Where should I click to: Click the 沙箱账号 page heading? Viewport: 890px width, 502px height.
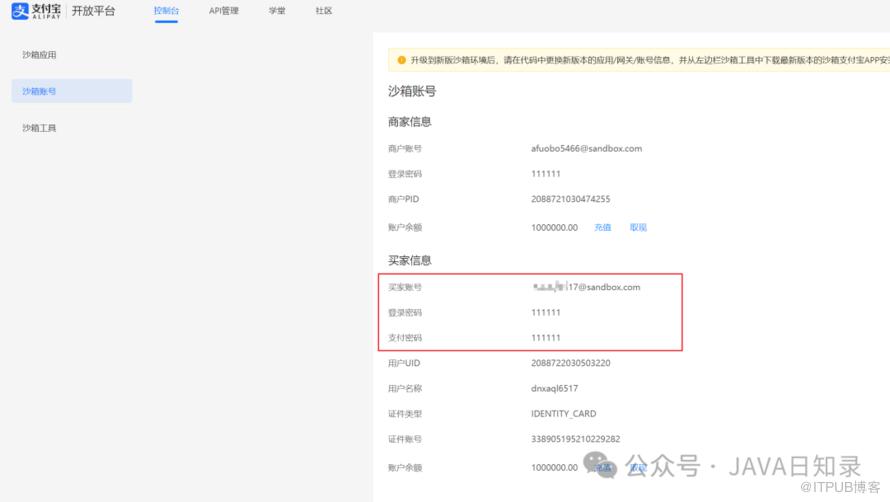[x=412, y=91]
